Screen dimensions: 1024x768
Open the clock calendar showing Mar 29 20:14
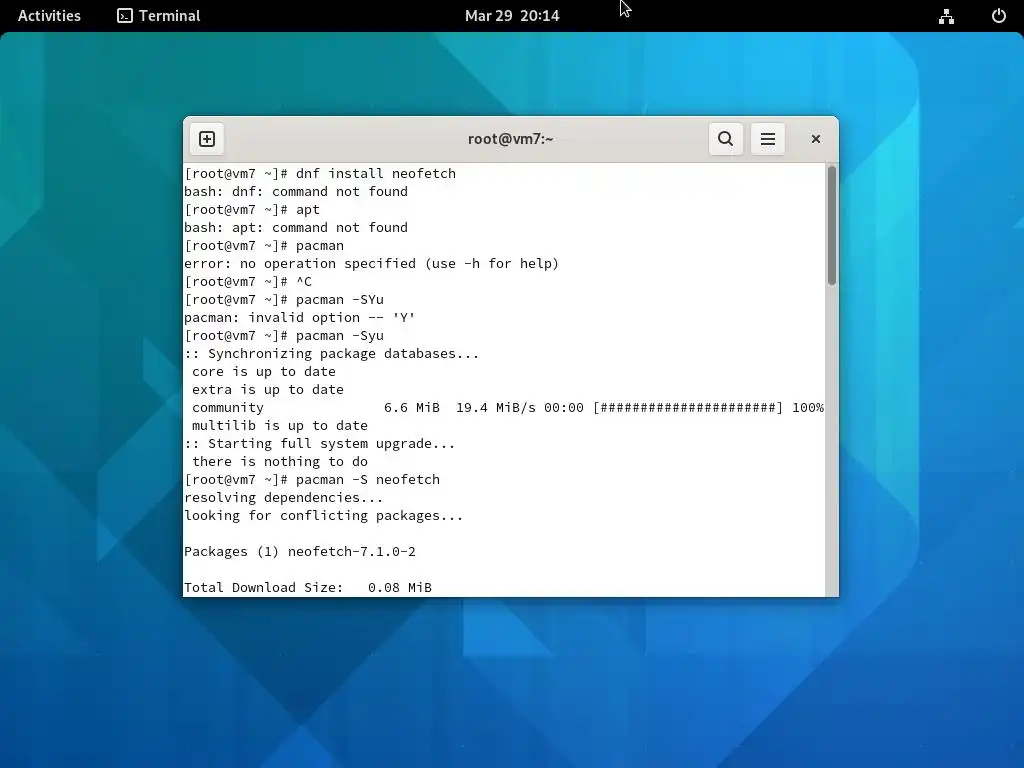(512, 16)
